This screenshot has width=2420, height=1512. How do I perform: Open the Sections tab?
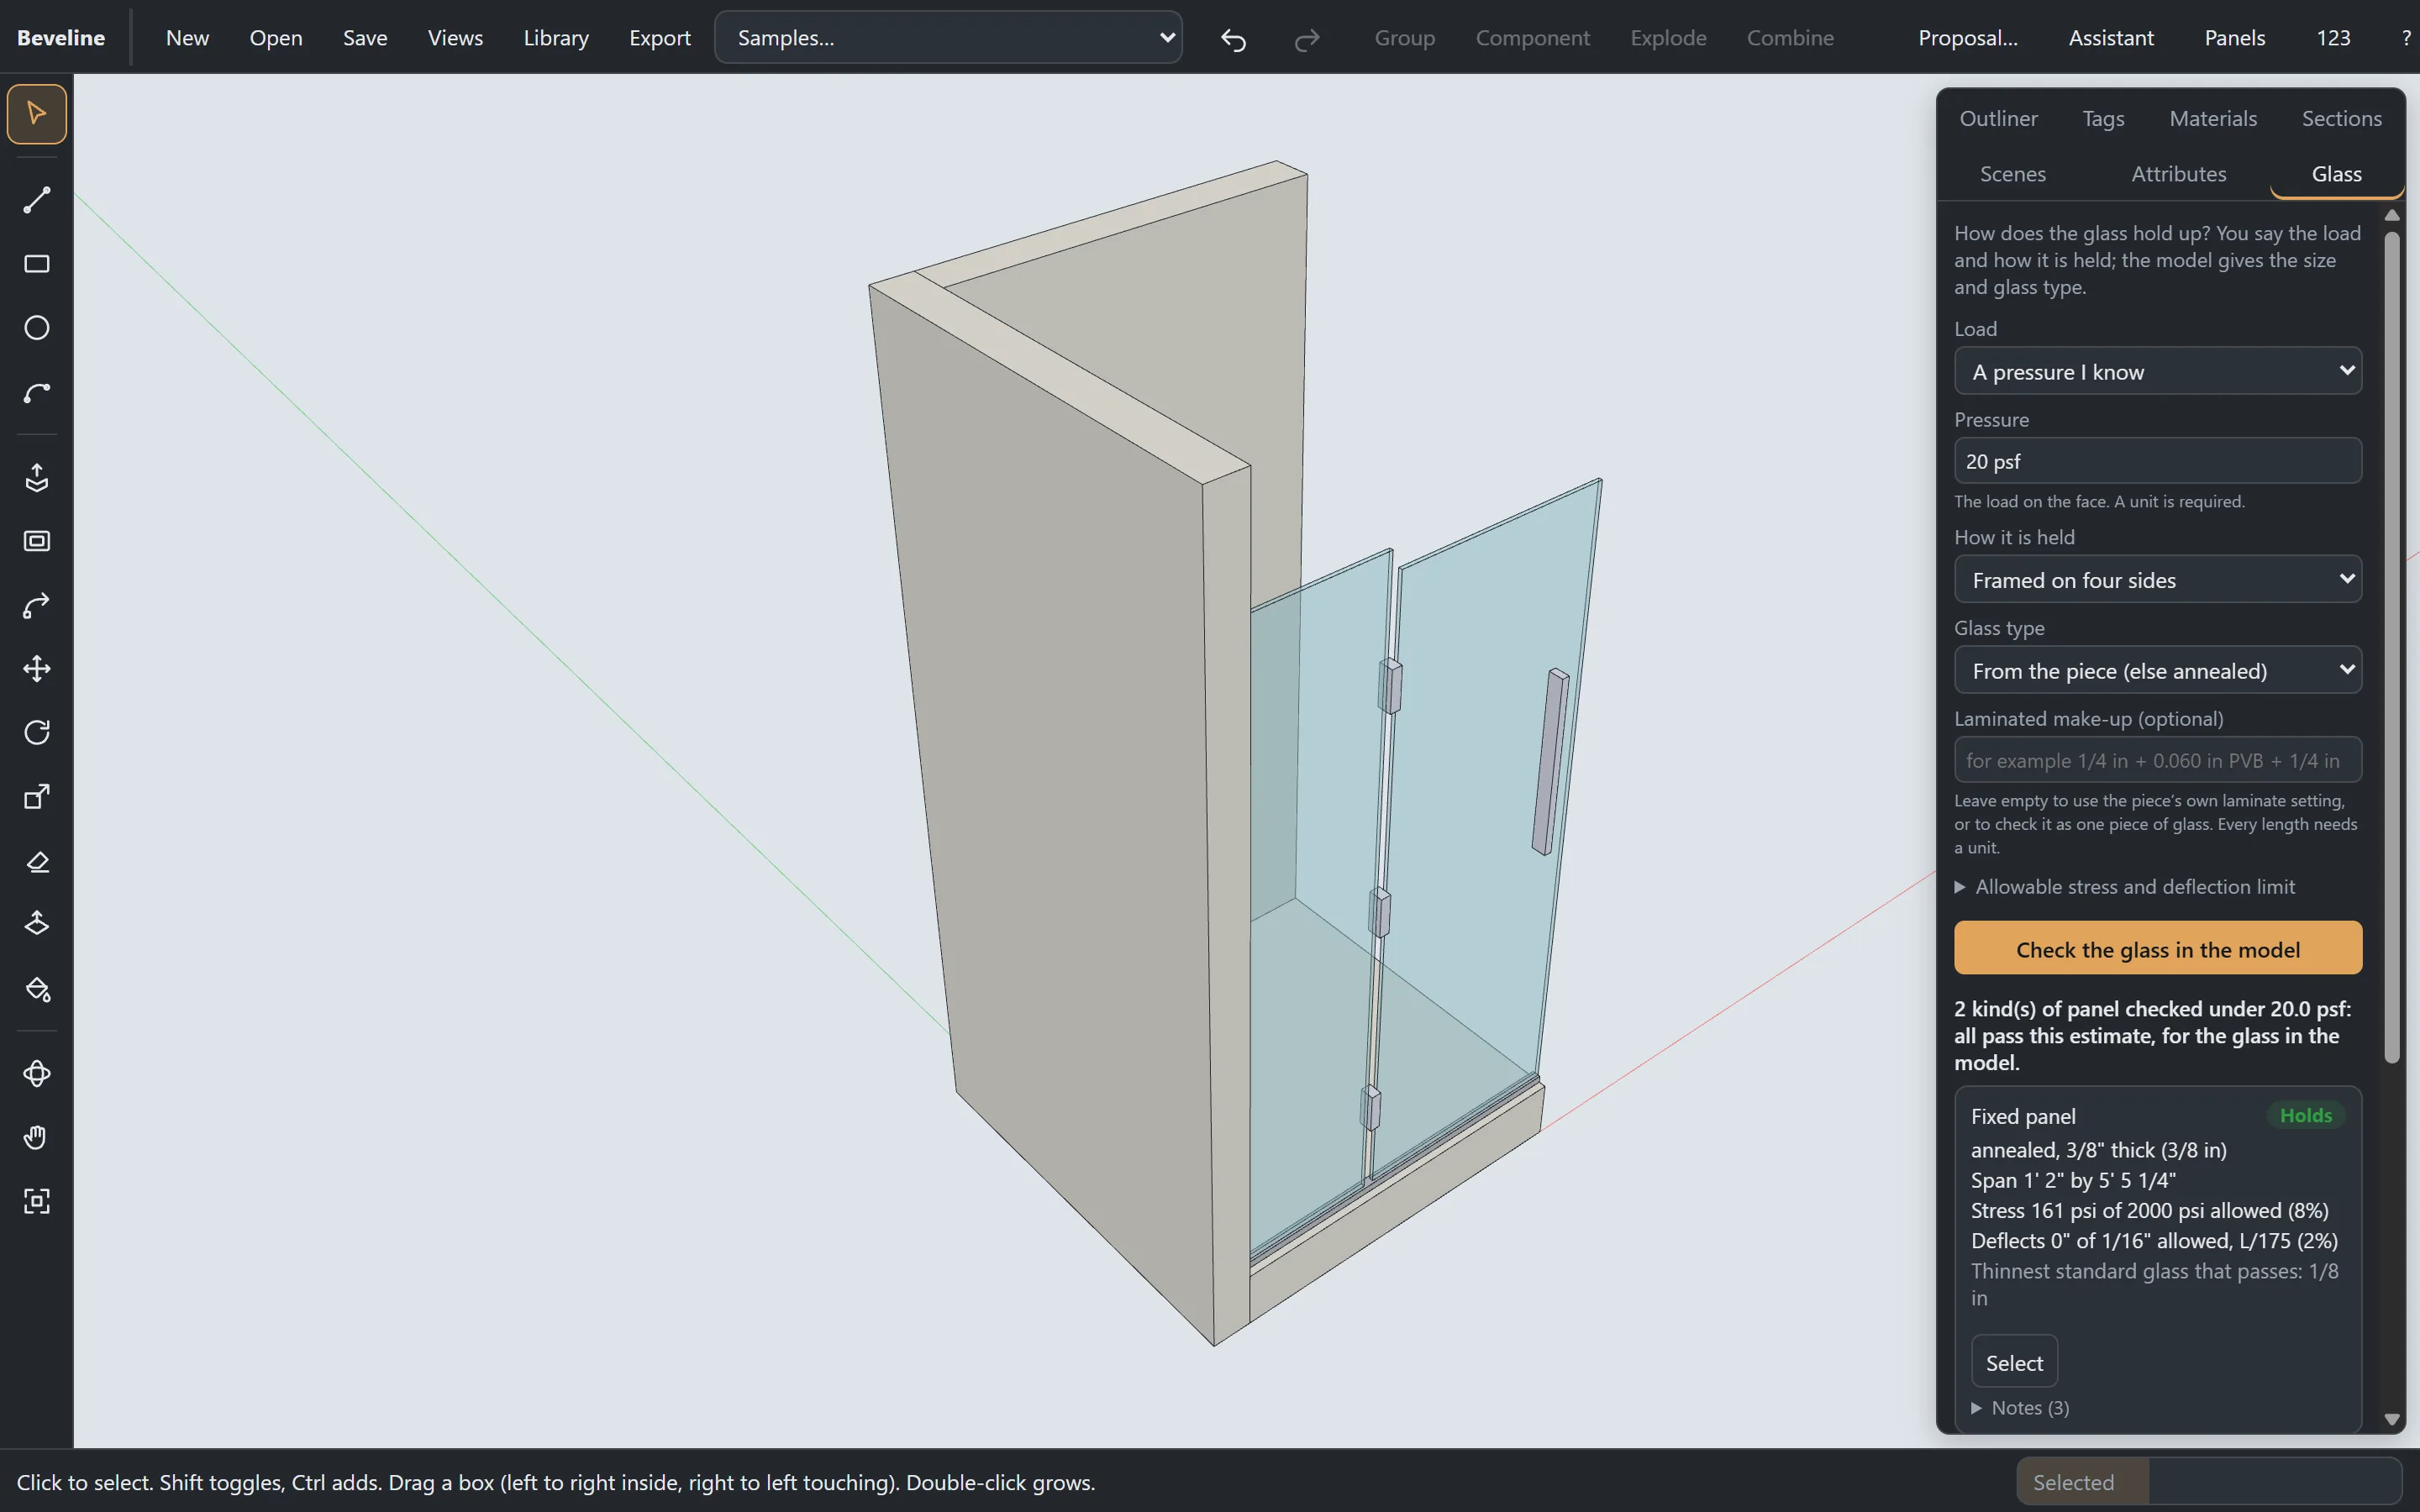click(2341, 119)
